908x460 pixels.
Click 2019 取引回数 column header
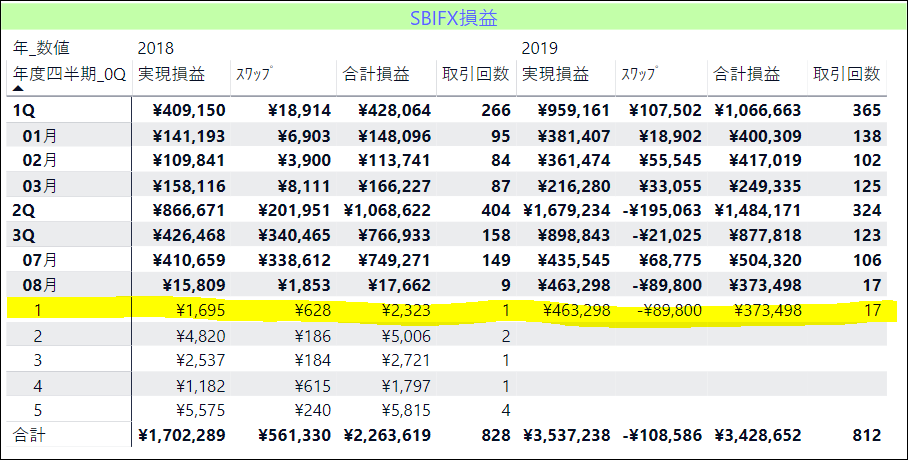[847, 74]
